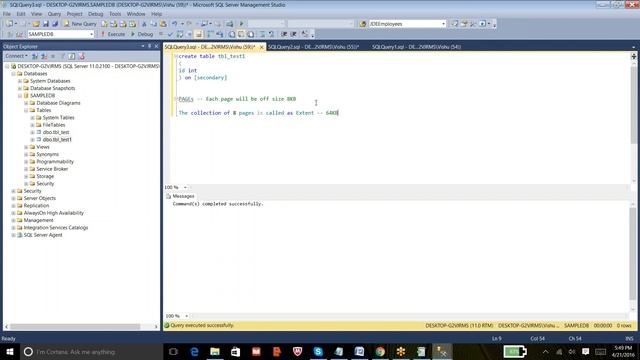This screenshot has height=360, width=640.
Task: Click Execute to run the query
Action: click(113, 34)
